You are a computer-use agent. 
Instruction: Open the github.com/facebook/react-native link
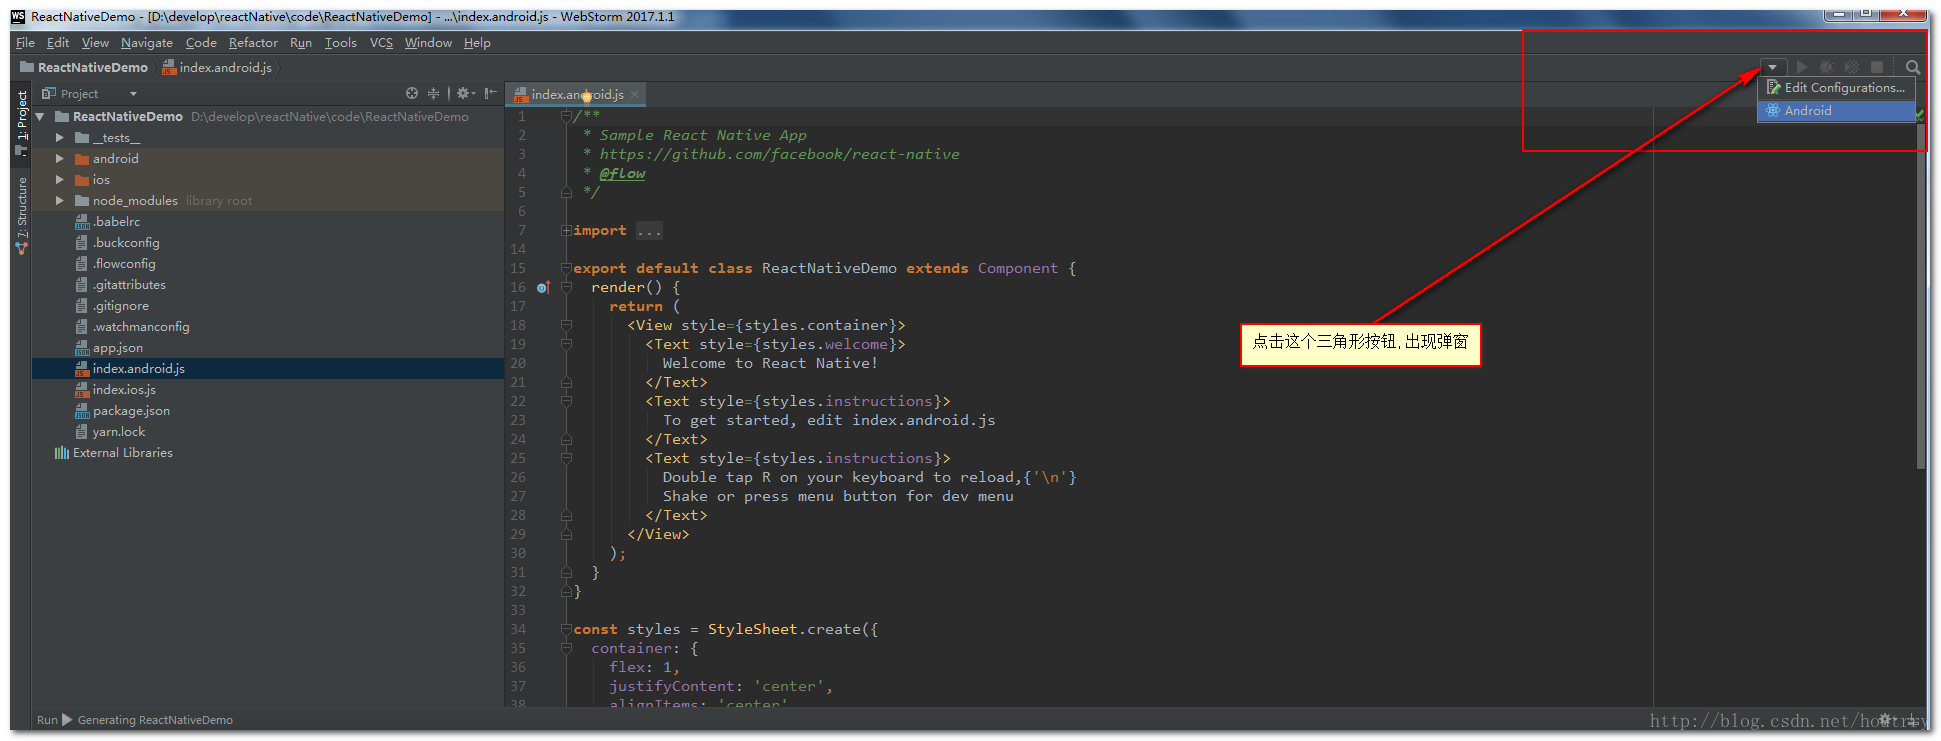779,154
